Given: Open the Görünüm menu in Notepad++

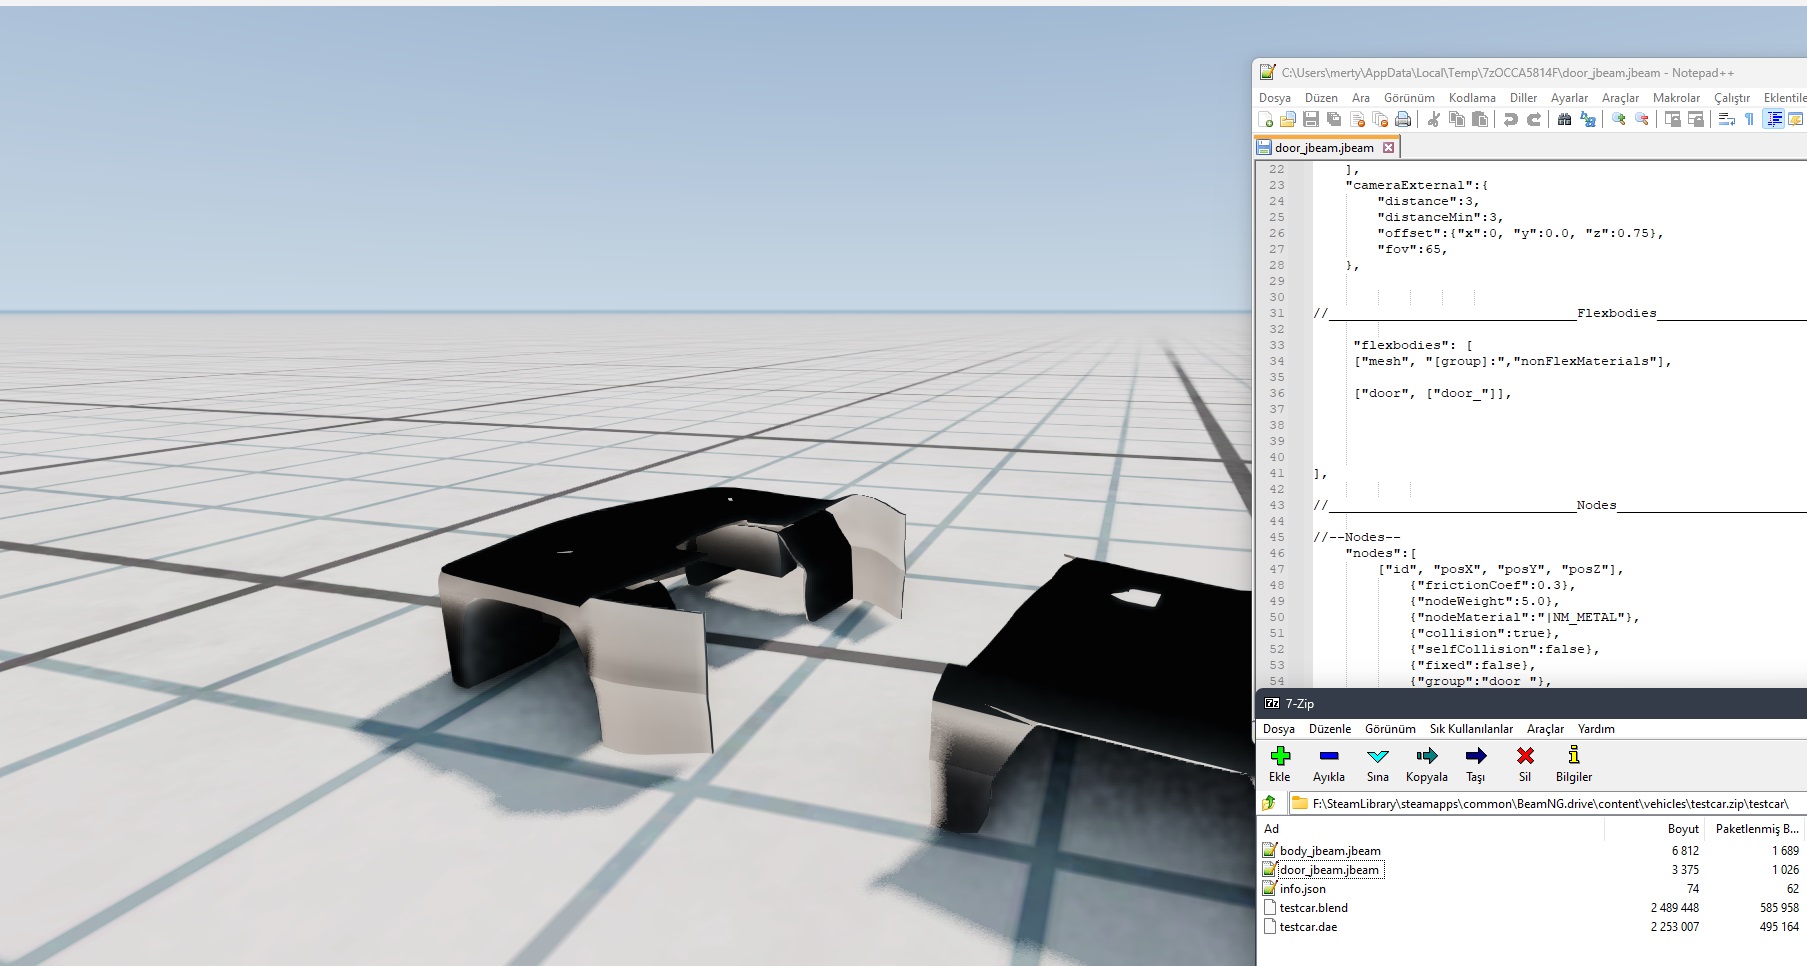Looking at the screenshot, I should 1408,98.
